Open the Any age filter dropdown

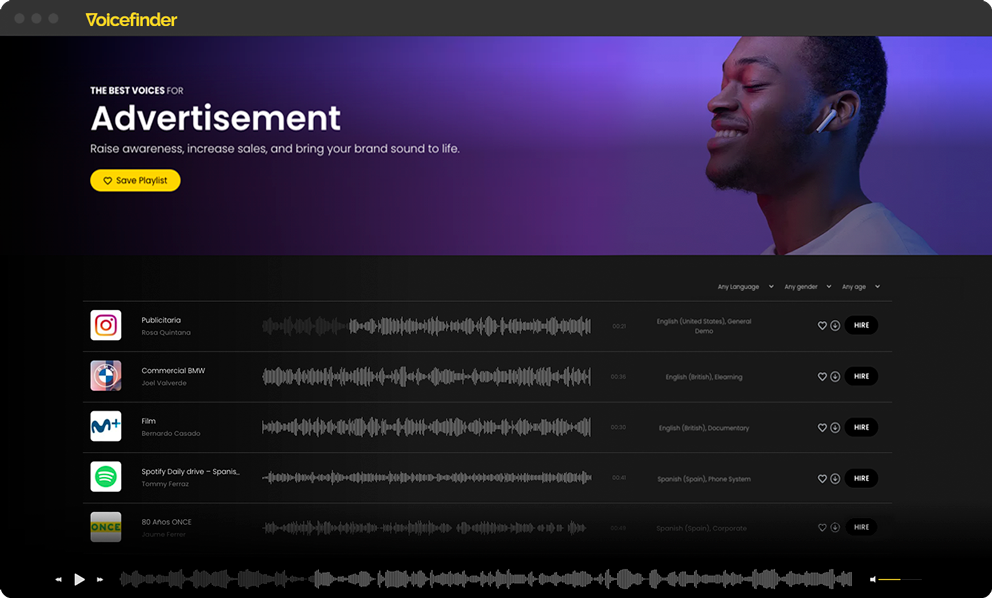click(x=860, y=287)
